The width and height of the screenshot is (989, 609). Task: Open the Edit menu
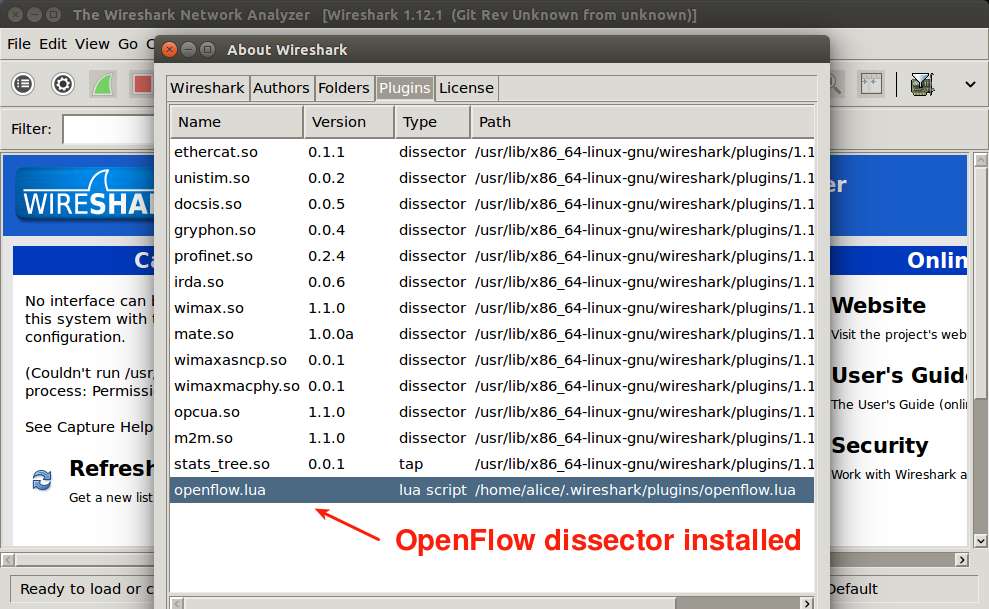(x=52, y=44)
